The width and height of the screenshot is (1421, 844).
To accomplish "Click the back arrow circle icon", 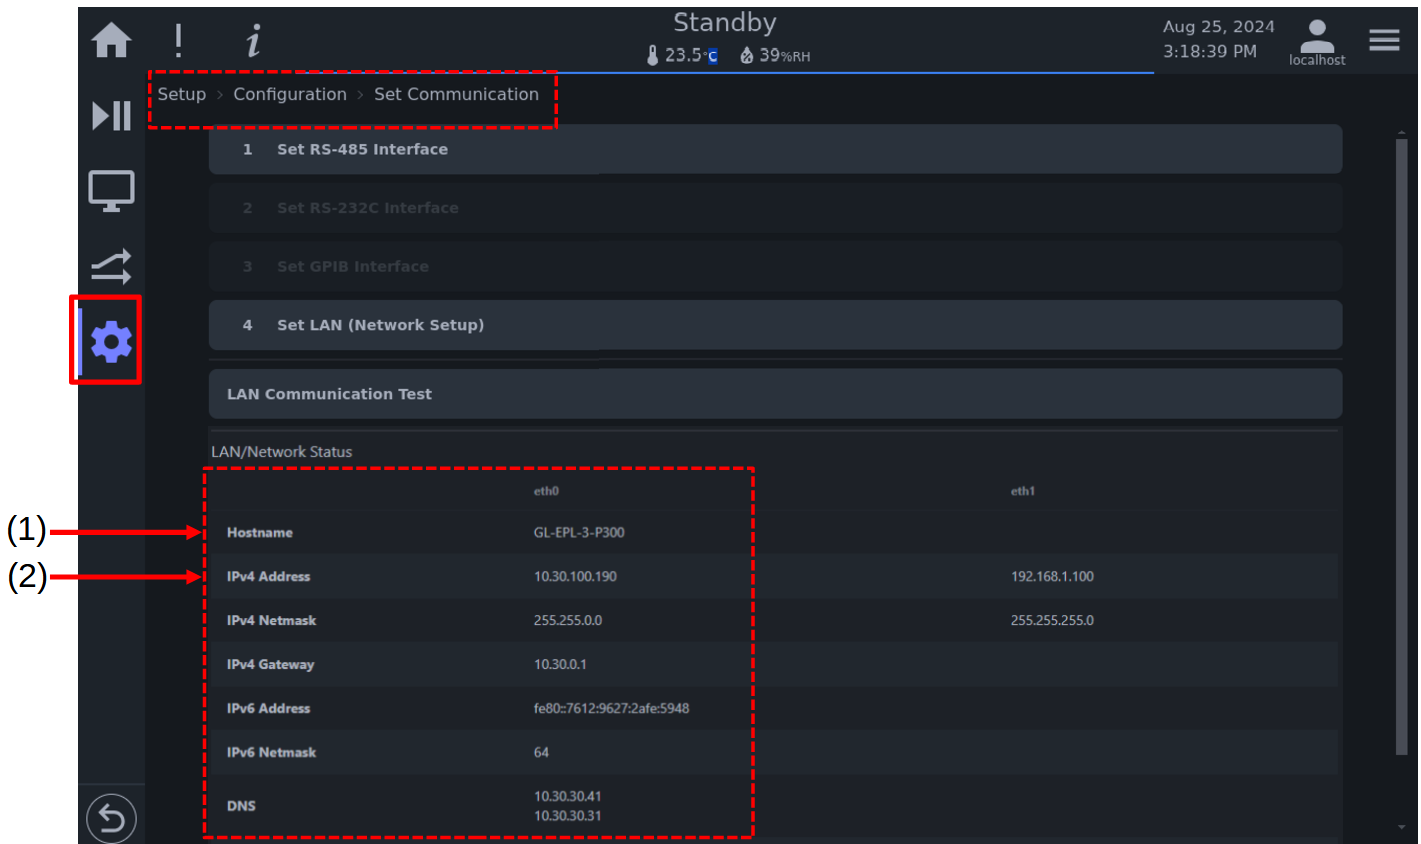I will (x=111, y=819).
